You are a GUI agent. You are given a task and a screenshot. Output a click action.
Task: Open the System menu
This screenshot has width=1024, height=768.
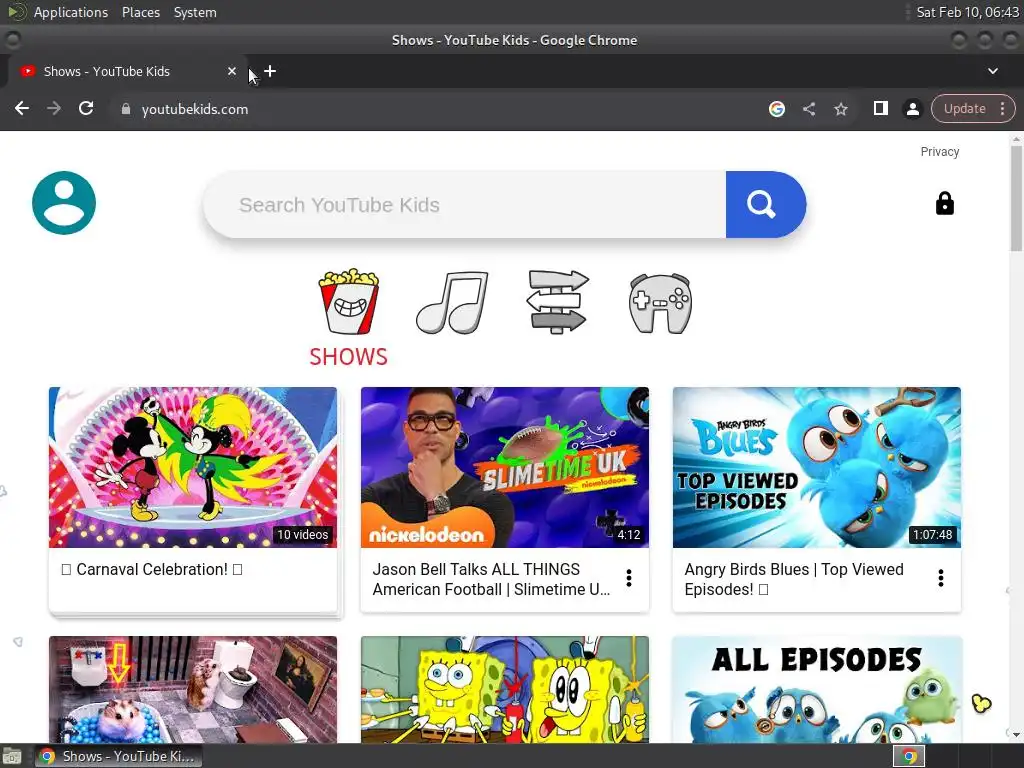coord(195,12)
